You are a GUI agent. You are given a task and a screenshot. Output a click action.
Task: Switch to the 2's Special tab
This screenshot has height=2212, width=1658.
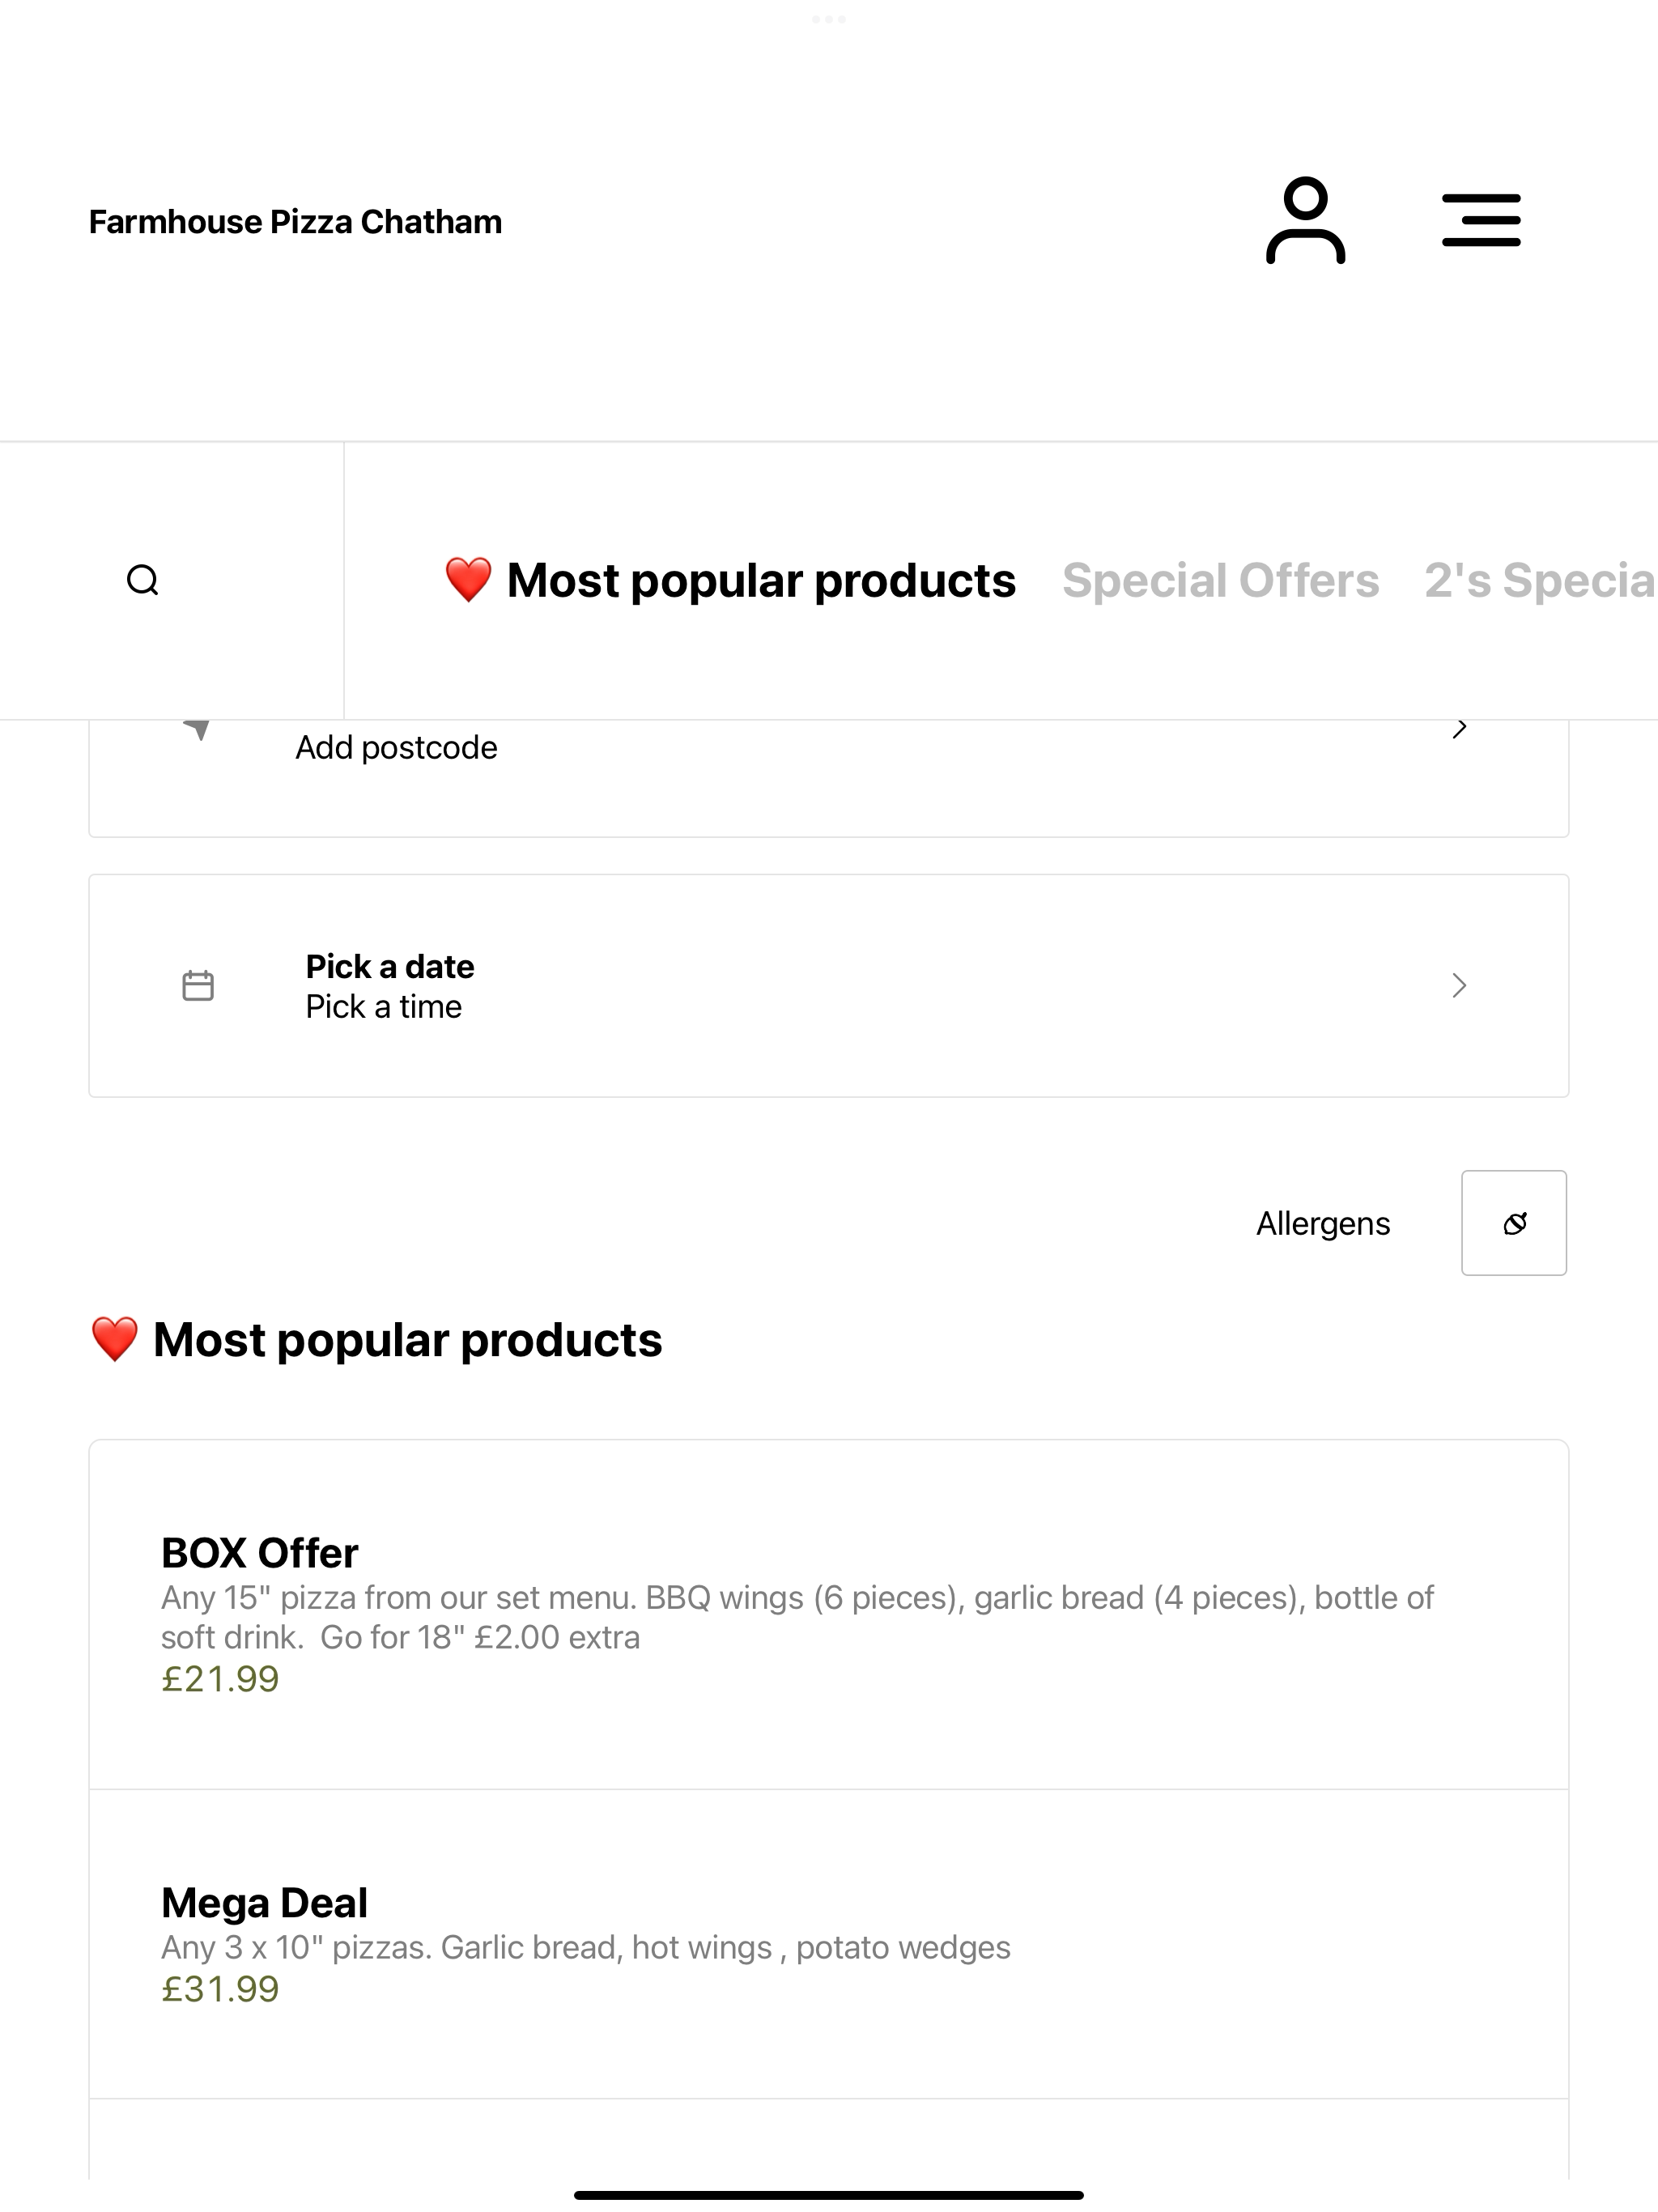(x=1540, y=581)
